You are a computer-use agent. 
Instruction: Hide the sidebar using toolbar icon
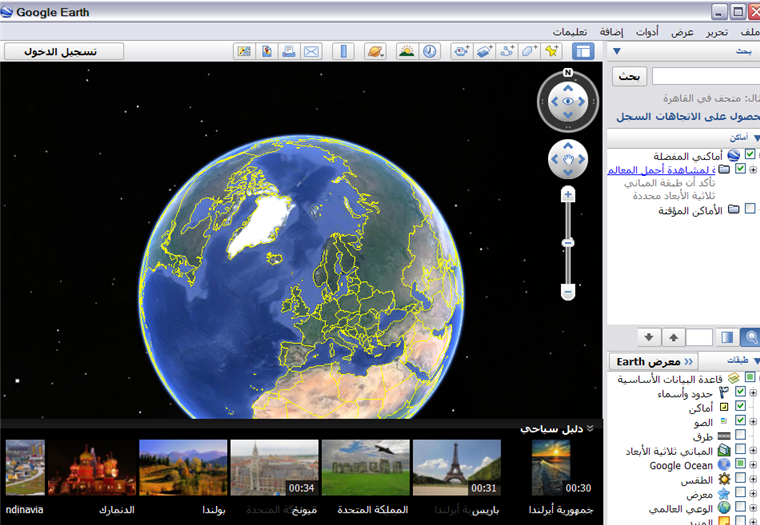click(x=583, y=51)
